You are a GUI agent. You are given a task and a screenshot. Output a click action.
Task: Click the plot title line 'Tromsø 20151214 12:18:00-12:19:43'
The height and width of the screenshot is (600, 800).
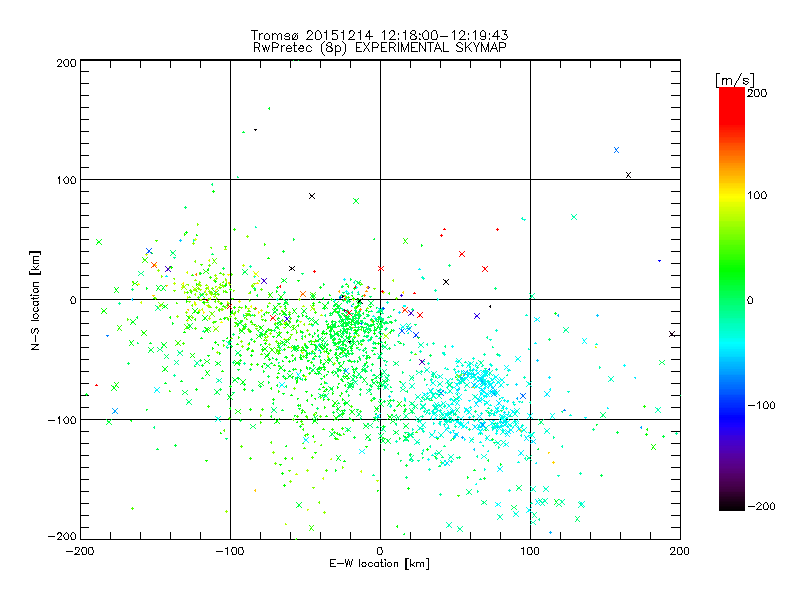pyautogui.click(x=379, y=35)
